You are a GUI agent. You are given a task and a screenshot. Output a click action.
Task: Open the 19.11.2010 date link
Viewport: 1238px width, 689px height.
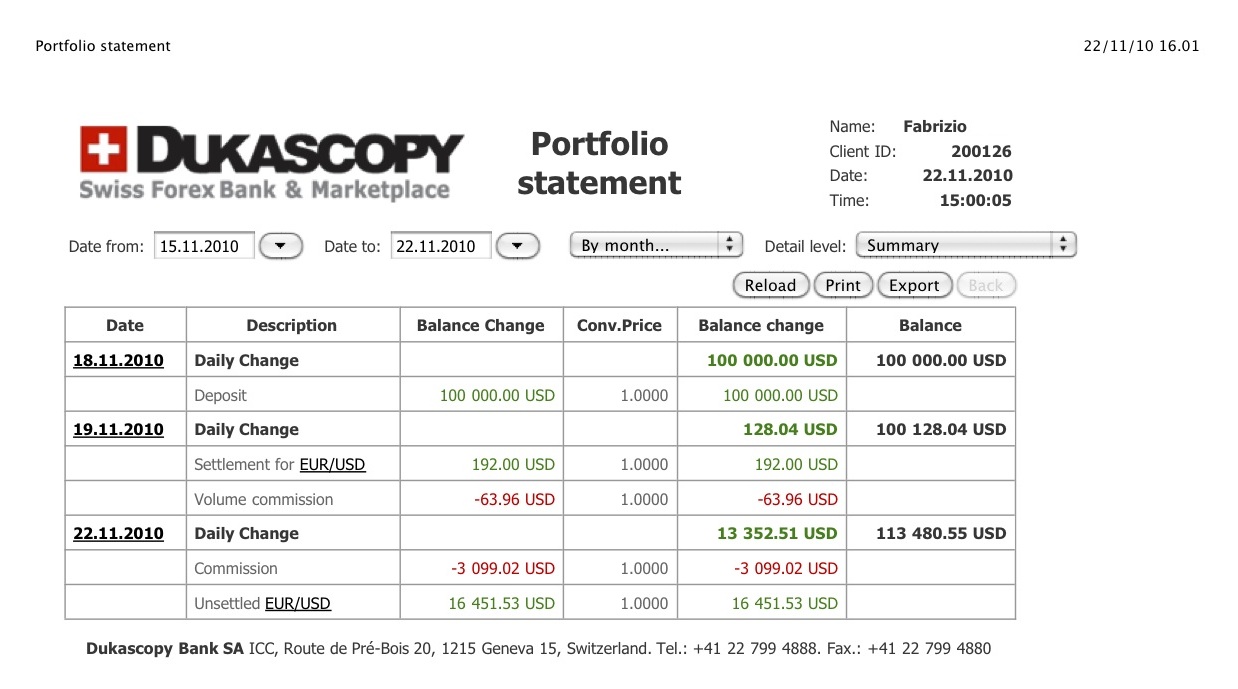point(118,429)
